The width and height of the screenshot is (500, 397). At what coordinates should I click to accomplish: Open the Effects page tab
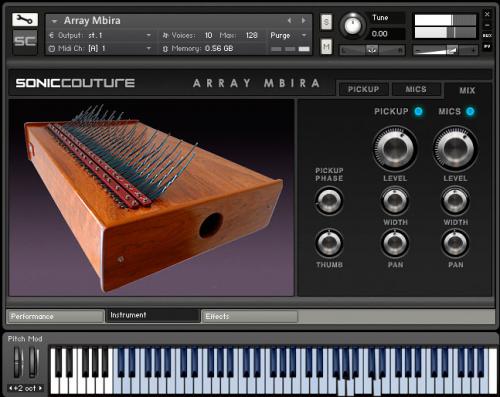pyautogui.click(x=249, y=316)
